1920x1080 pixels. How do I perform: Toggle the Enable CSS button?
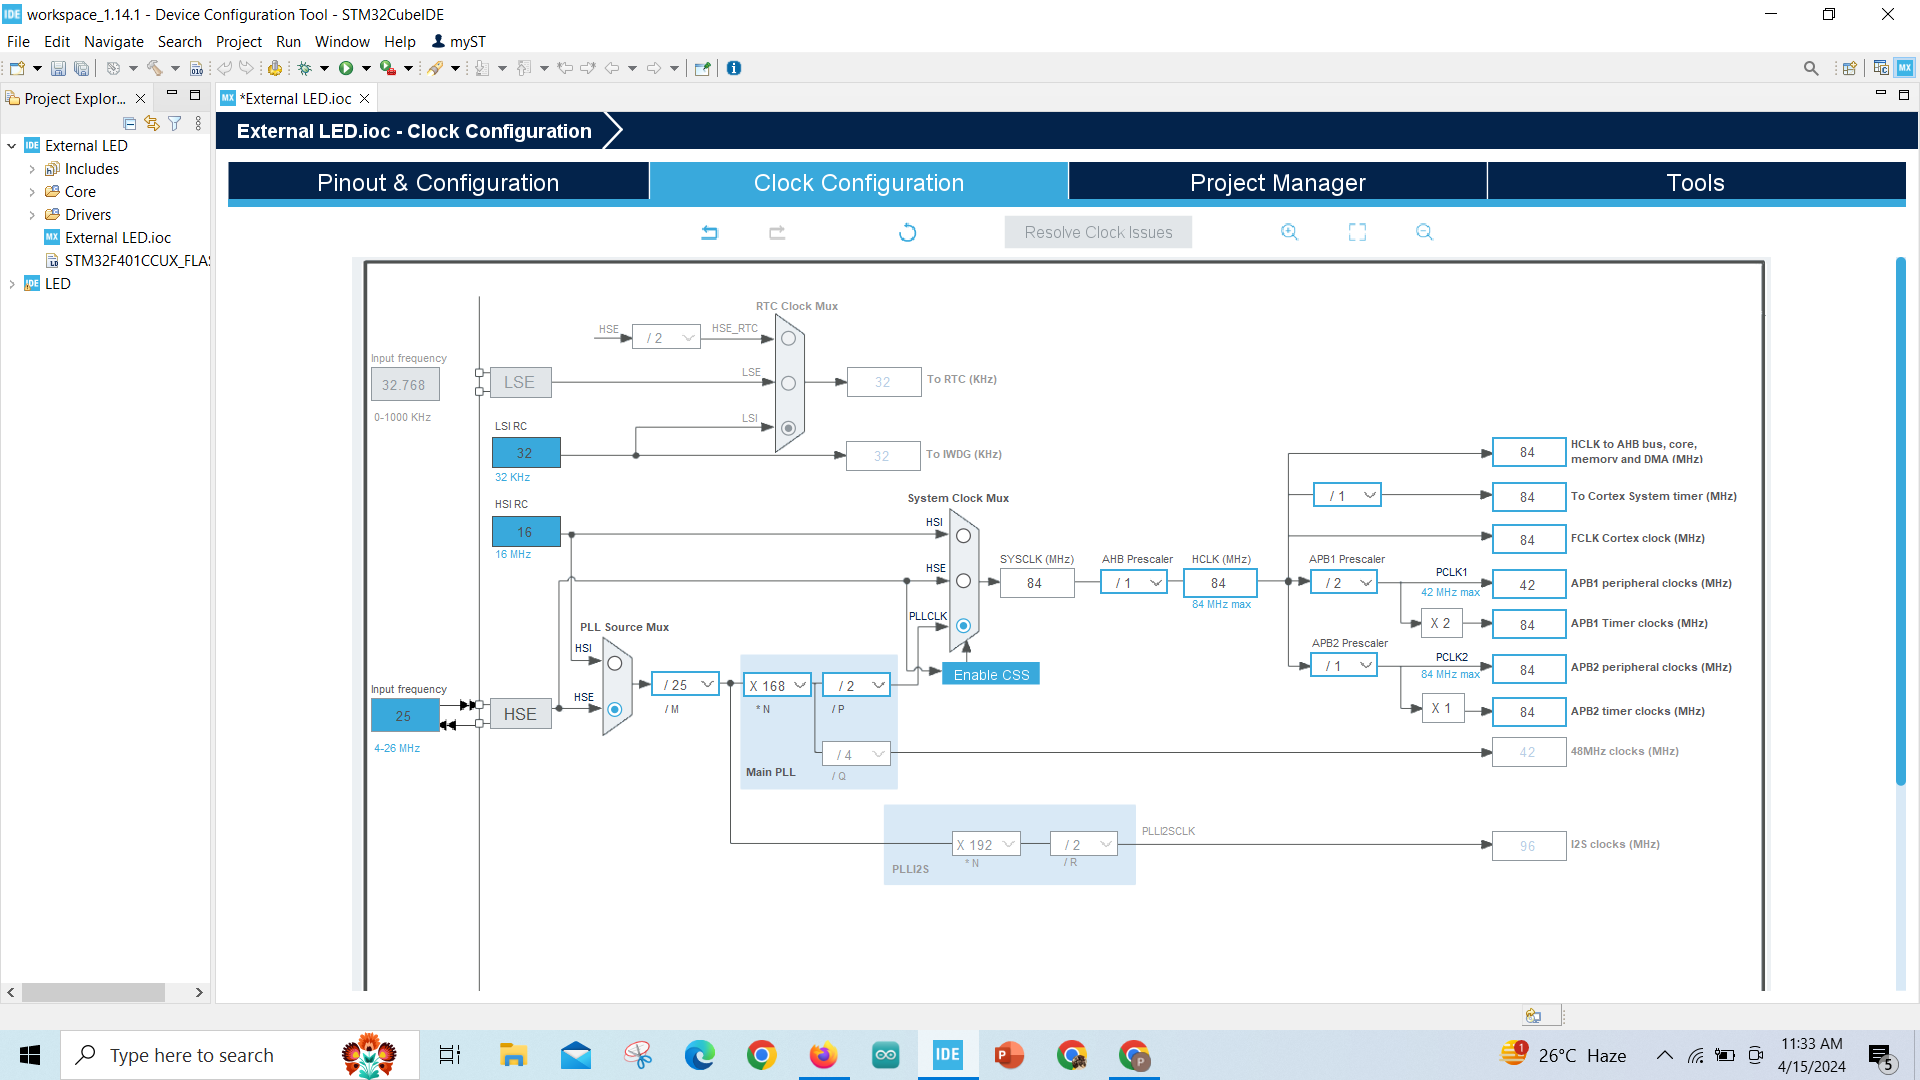coord(990,674)
